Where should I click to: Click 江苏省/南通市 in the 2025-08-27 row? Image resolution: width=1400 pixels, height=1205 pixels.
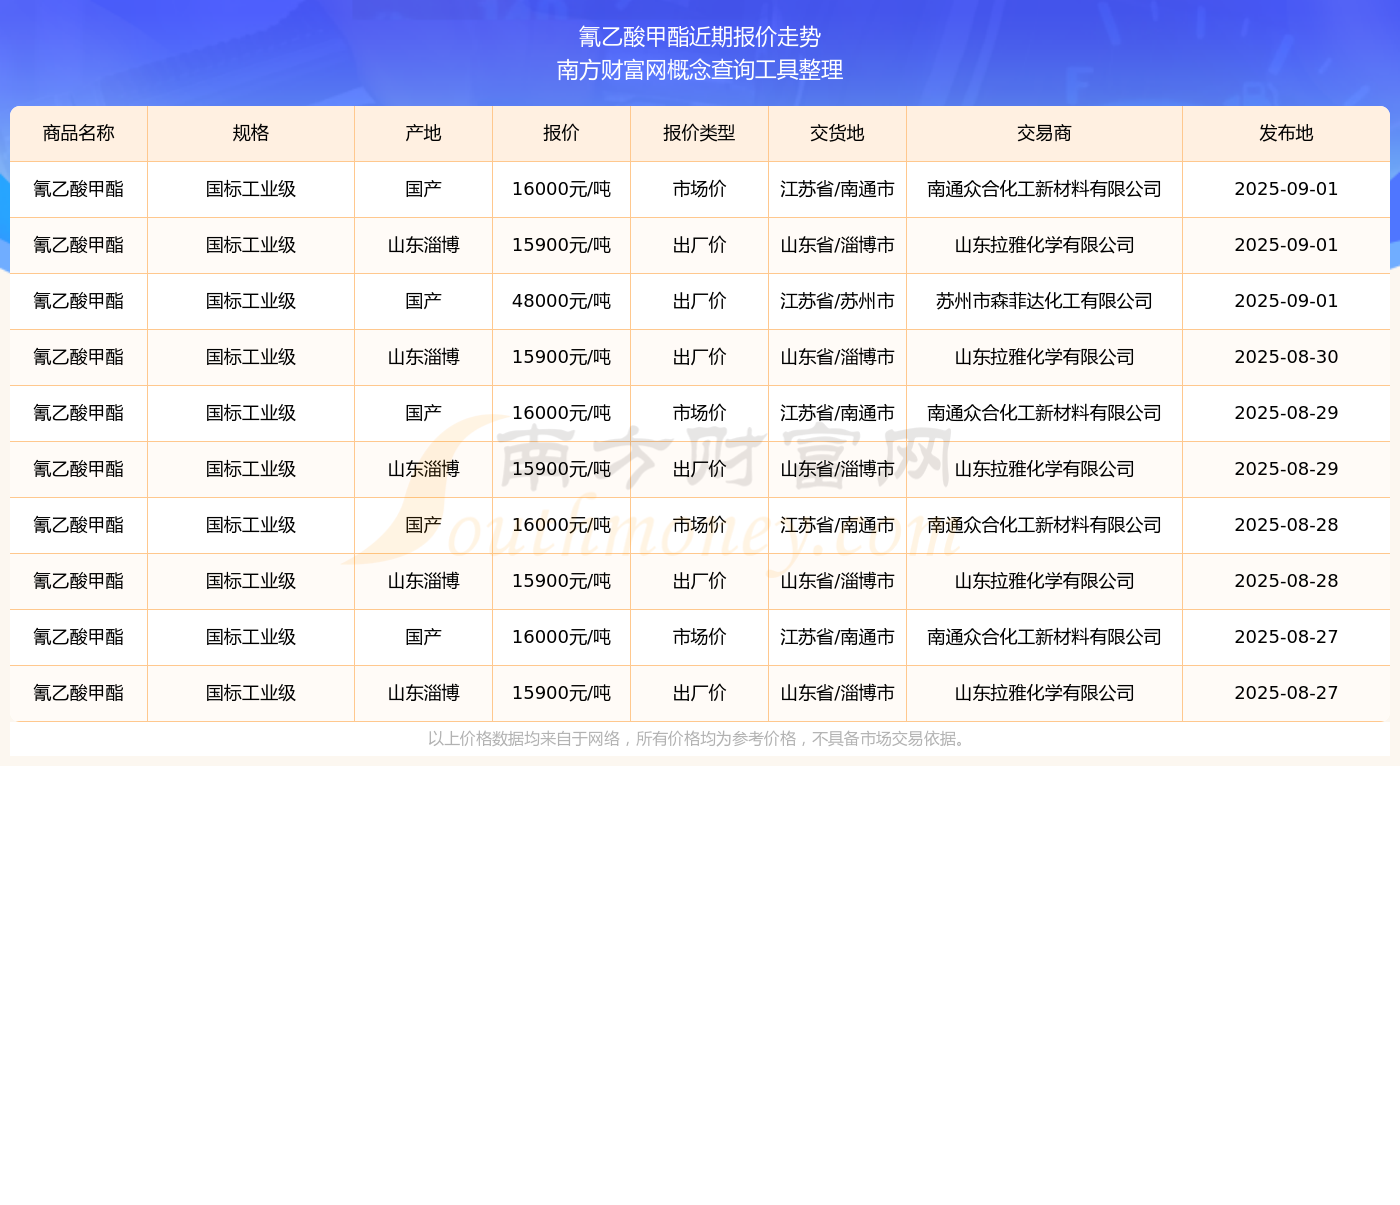(x=838, y=637)
